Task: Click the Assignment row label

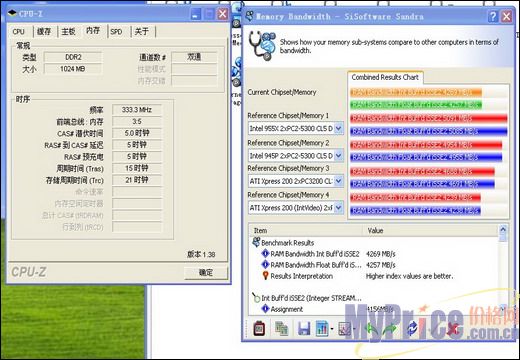Action: click(x=287, y=309)
